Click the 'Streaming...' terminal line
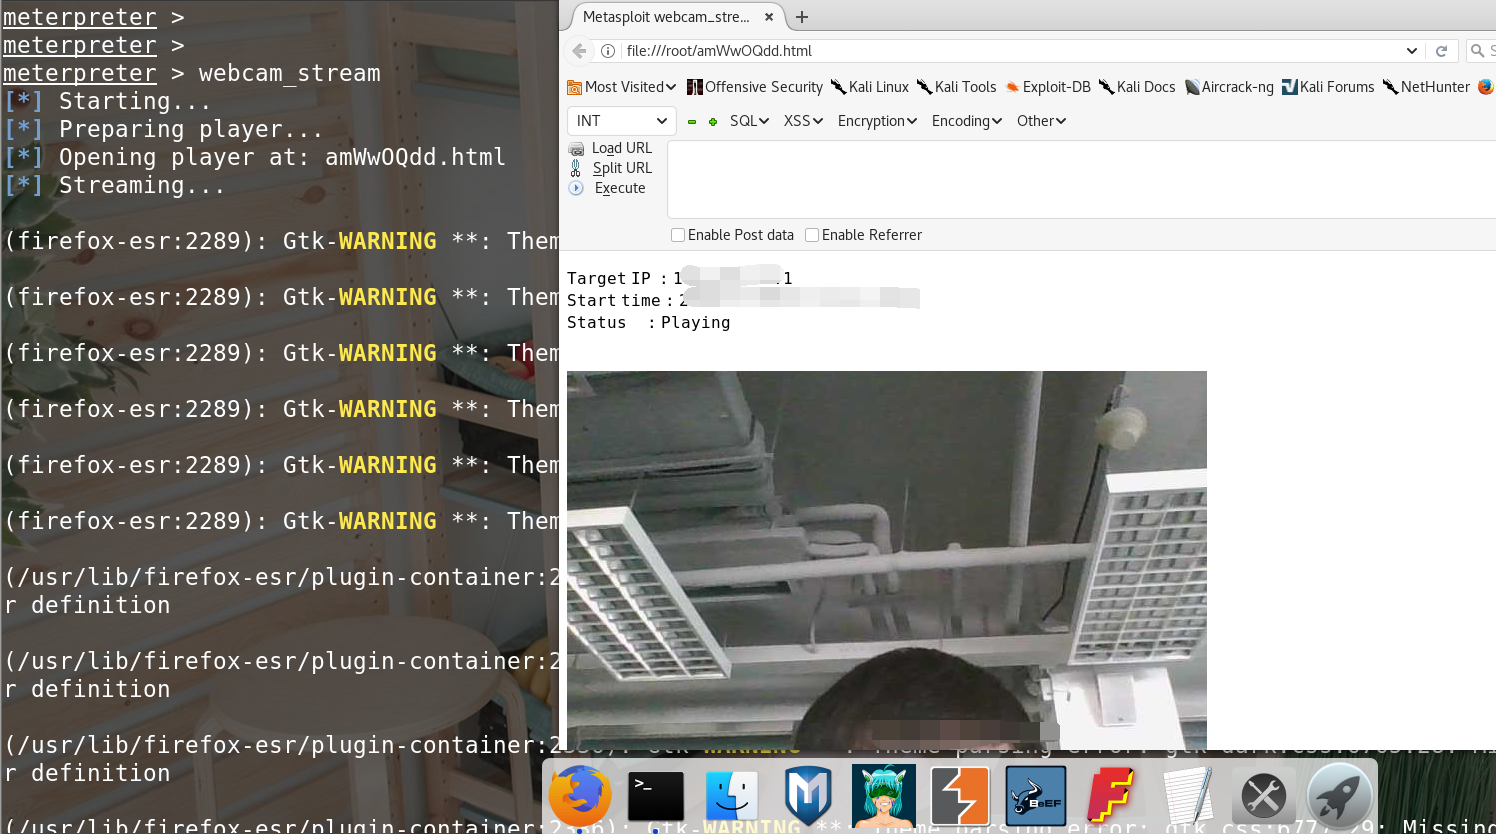Viewport: 1496px width, 834px height. [x=114, y=185]
